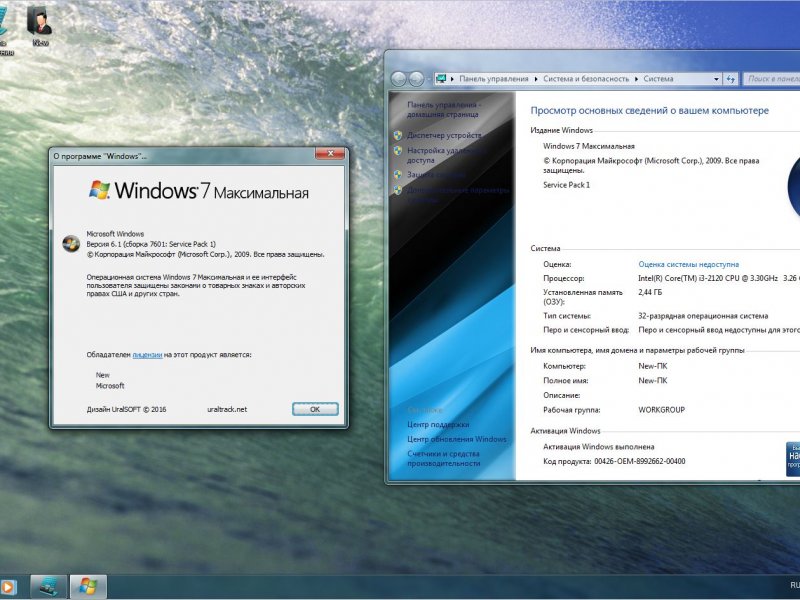Click the computer icon in the address bar

pos(441,79)
